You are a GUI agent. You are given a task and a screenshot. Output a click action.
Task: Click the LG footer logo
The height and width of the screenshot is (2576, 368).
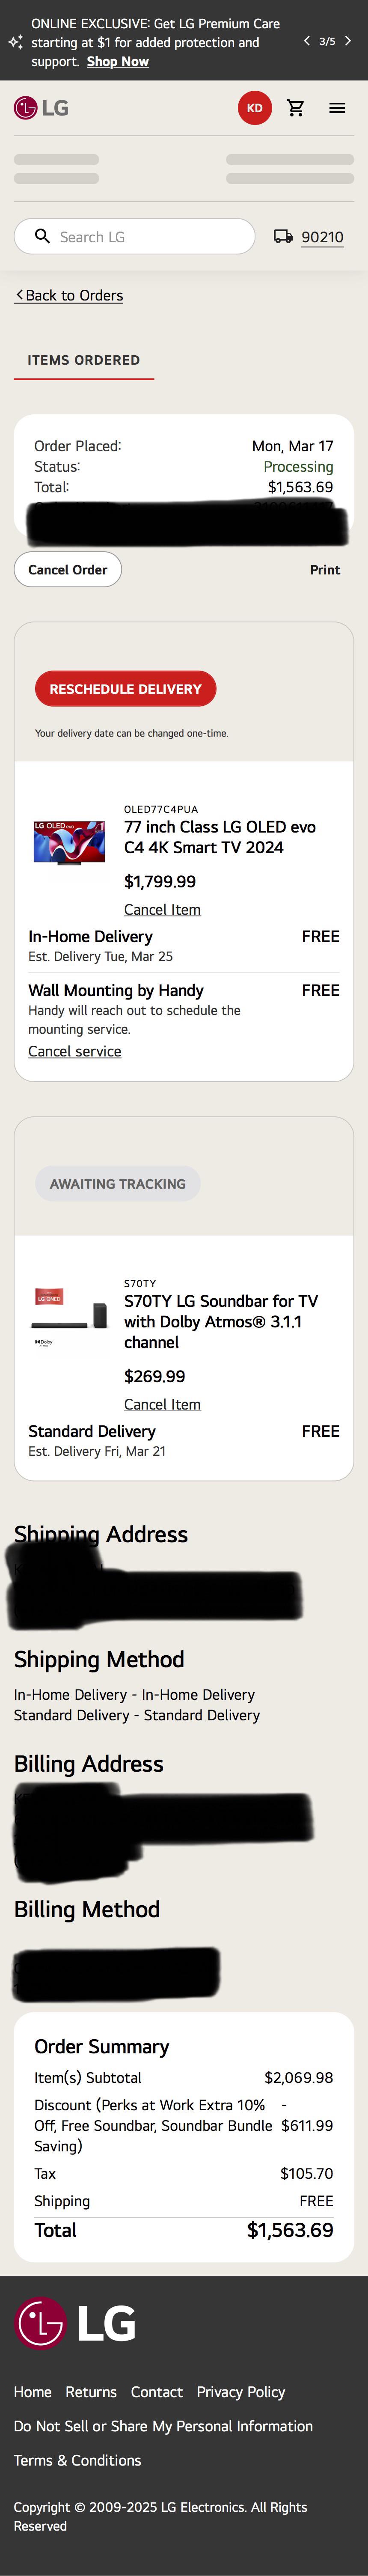(x=75, y=2323)
